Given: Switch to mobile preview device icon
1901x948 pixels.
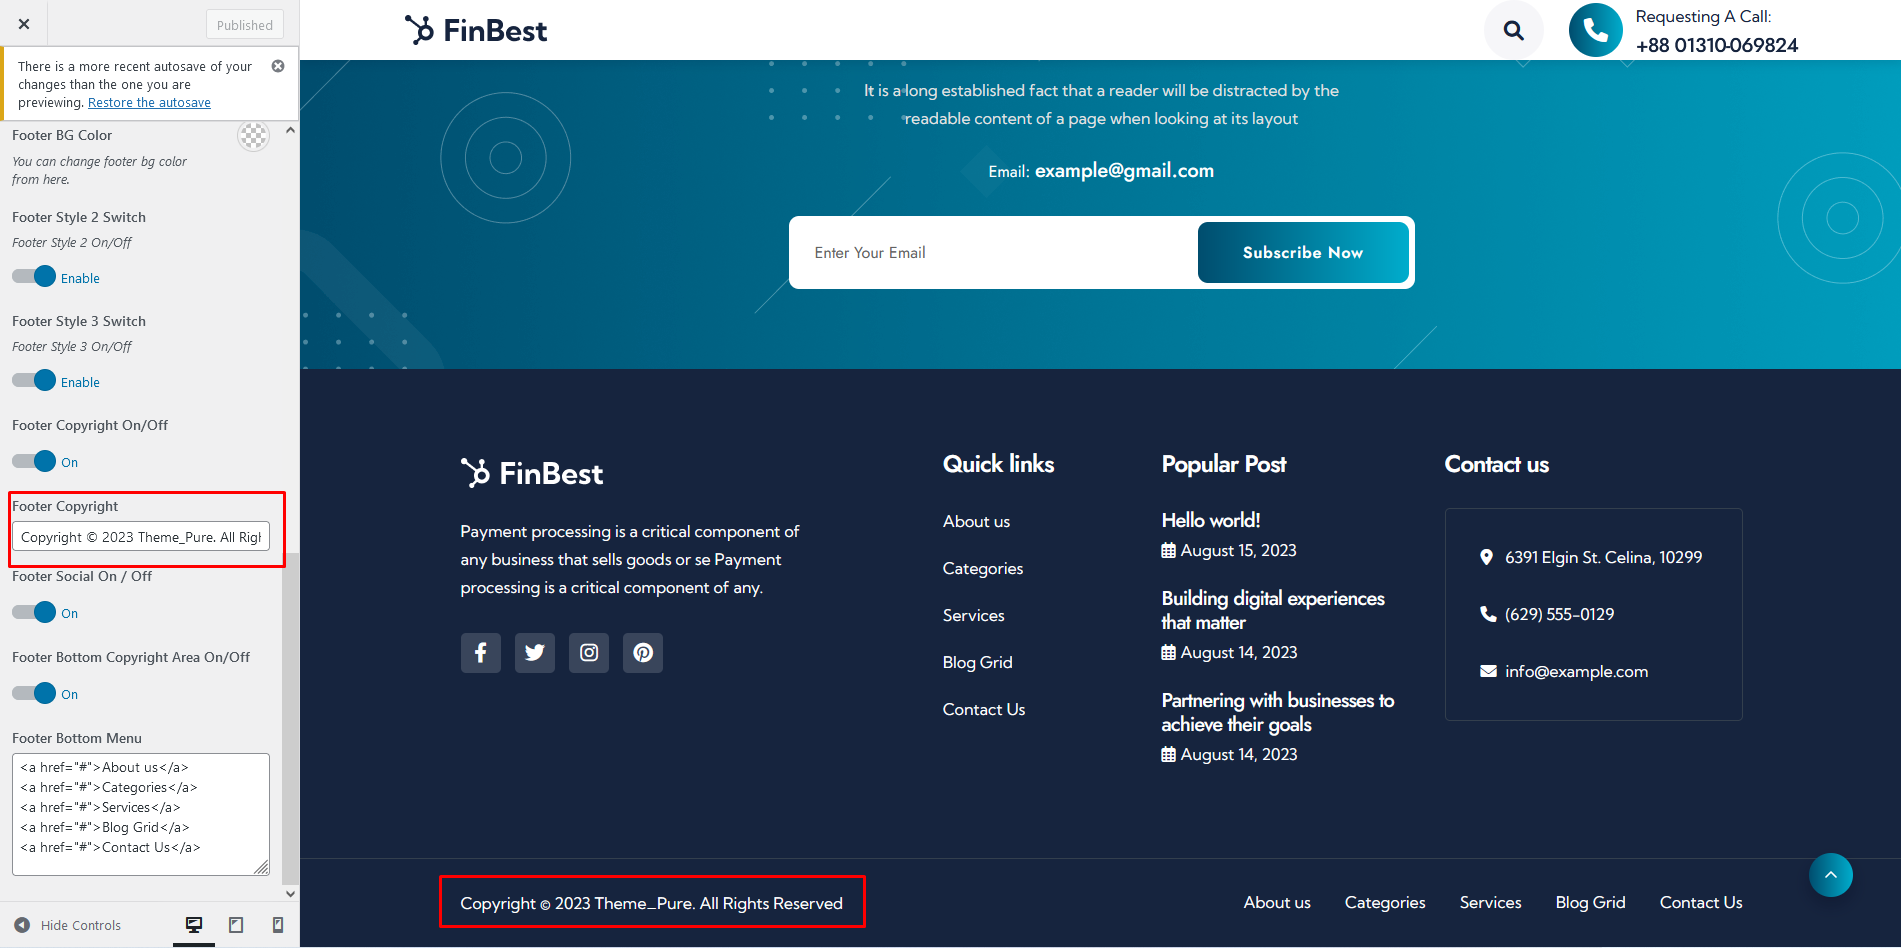Looking at the screenshot, I should (x=278, y=925).
